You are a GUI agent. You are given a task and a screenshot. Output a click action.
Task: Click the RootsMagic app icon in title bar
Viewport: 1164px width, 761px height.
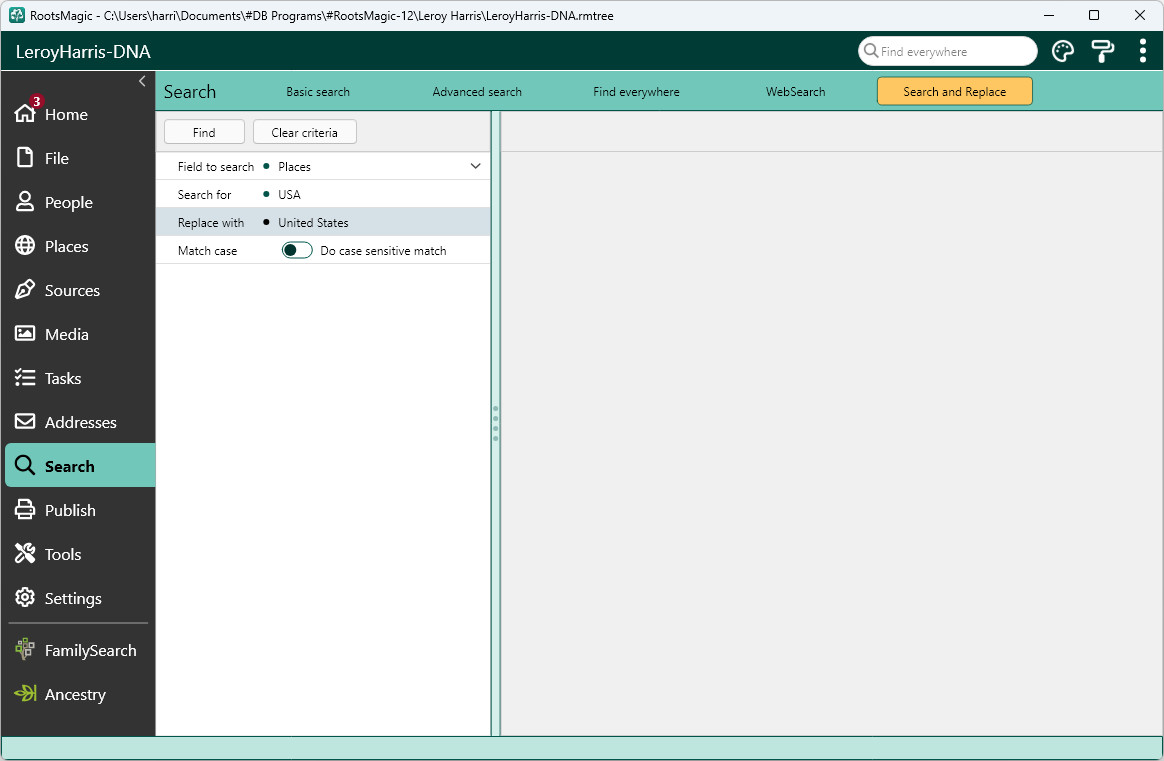tap(16, 15)
